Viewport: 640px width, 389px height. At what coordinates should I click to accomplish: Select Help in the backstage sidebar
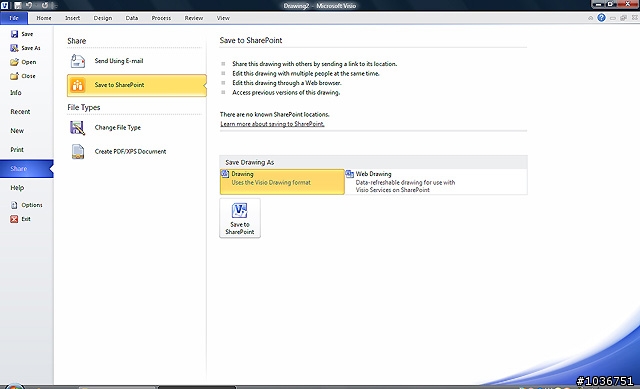click(x=17, y=188)
